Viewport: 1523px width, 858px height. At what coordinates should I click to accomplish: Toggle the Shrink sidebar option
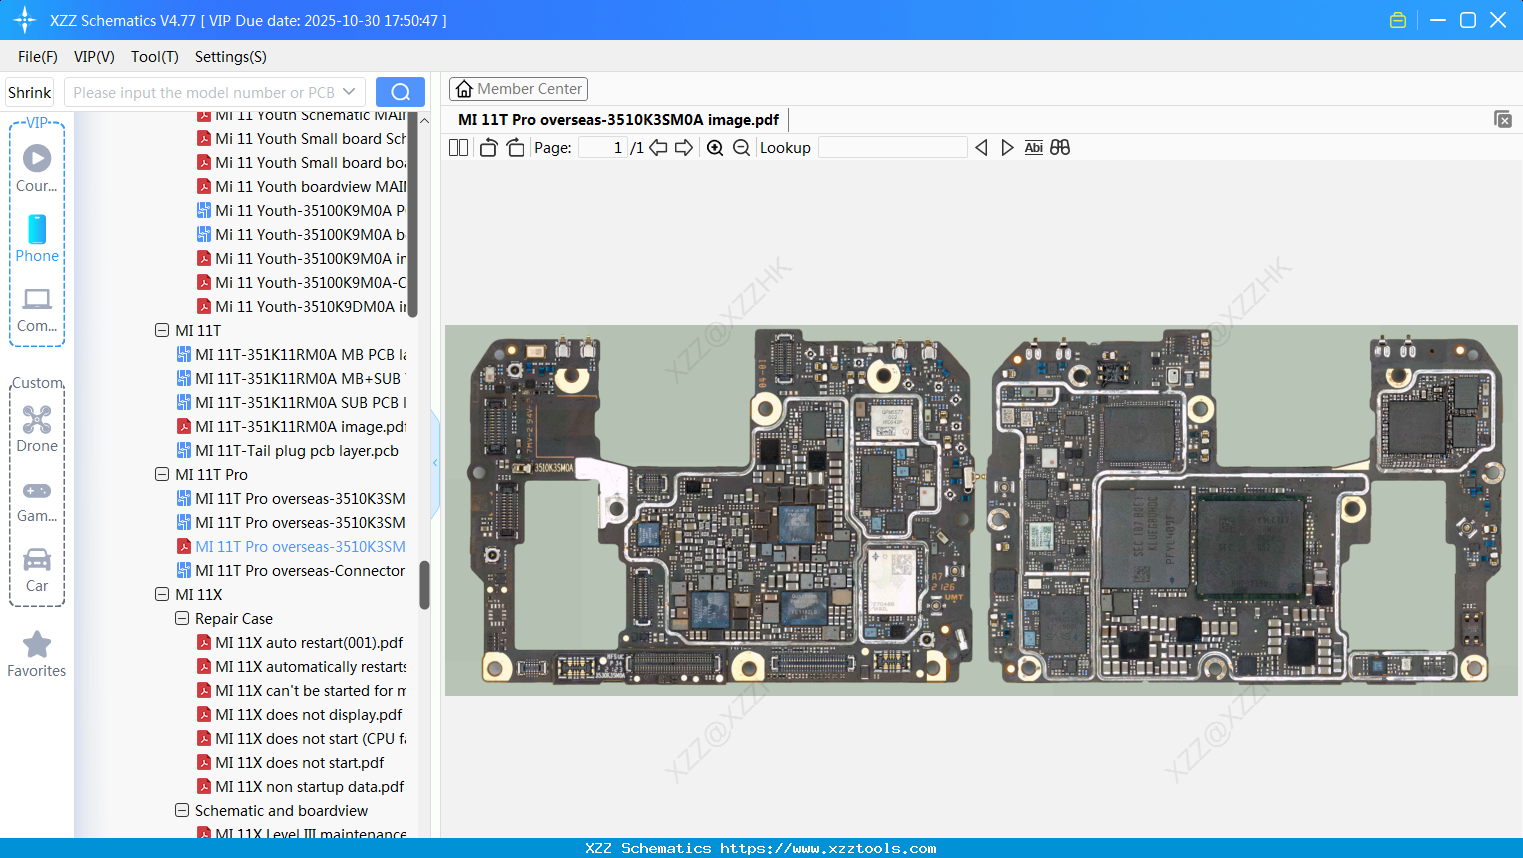pyautogui.click(x=28, y=91)
